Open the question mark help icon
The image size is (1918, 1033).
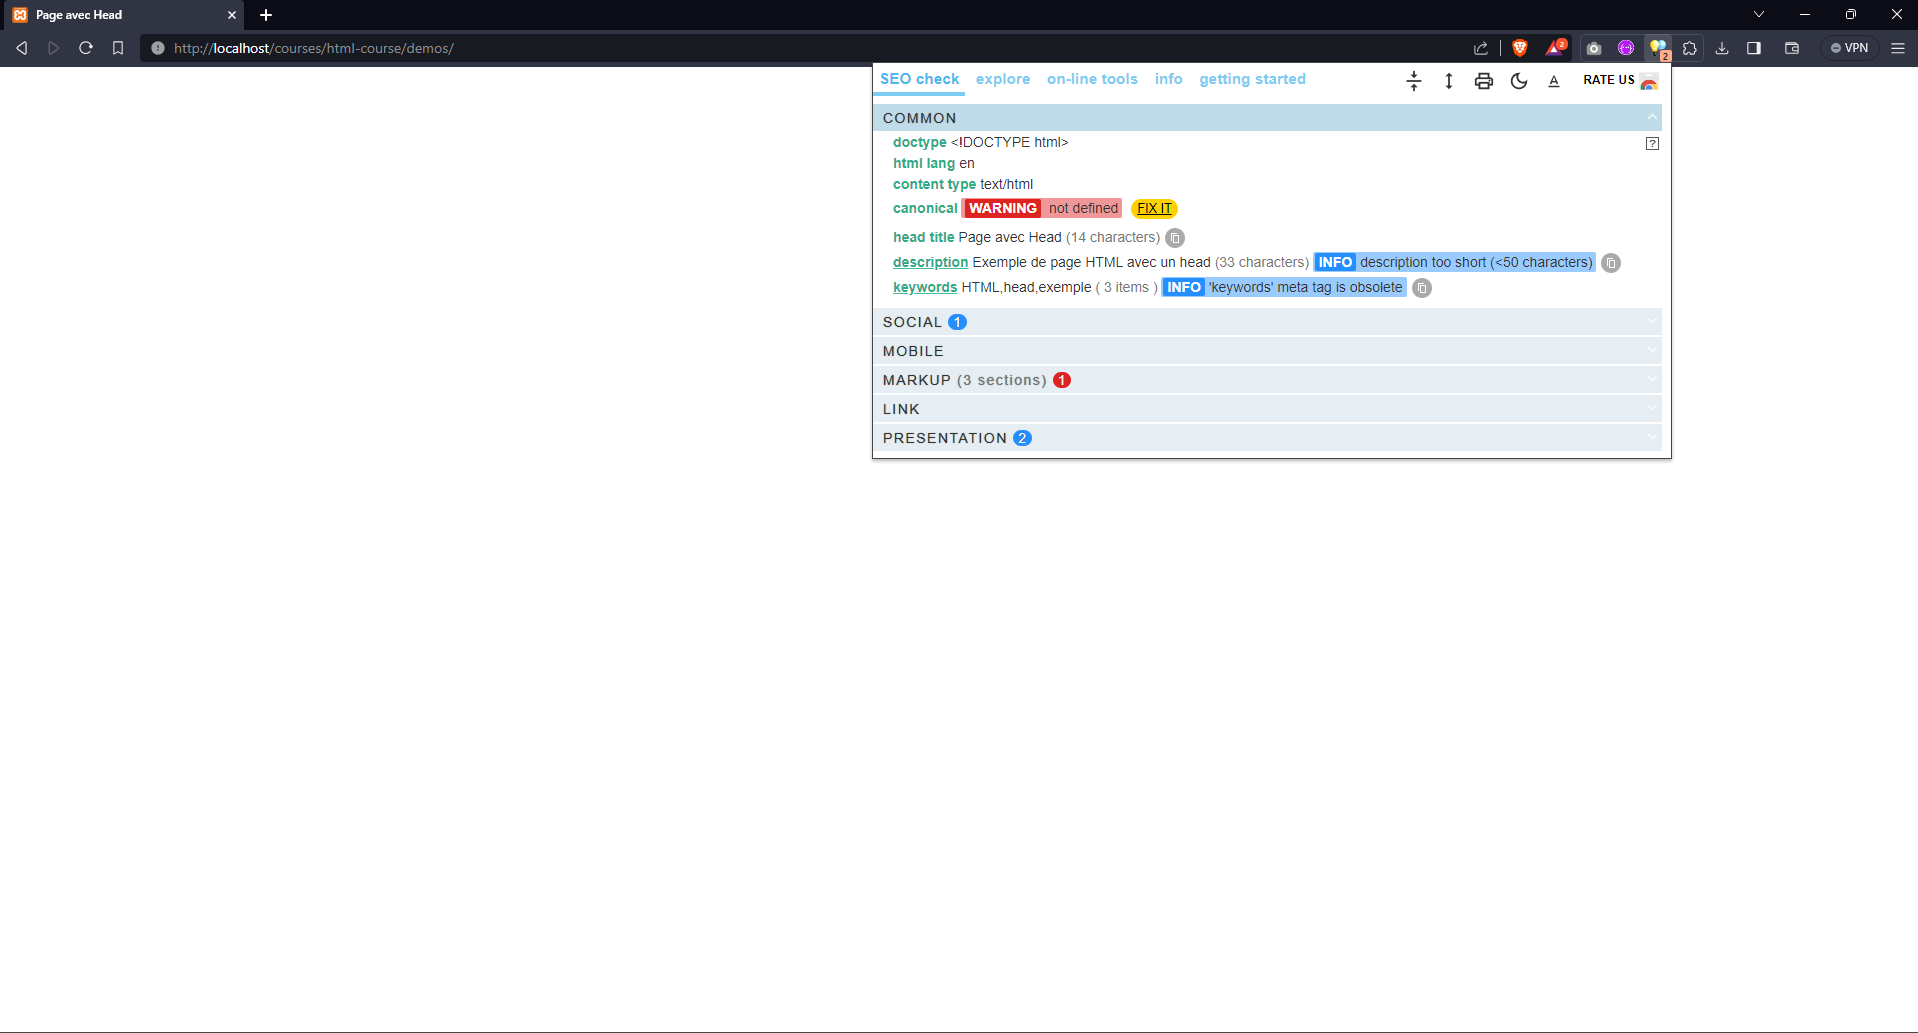(1652, 144)
